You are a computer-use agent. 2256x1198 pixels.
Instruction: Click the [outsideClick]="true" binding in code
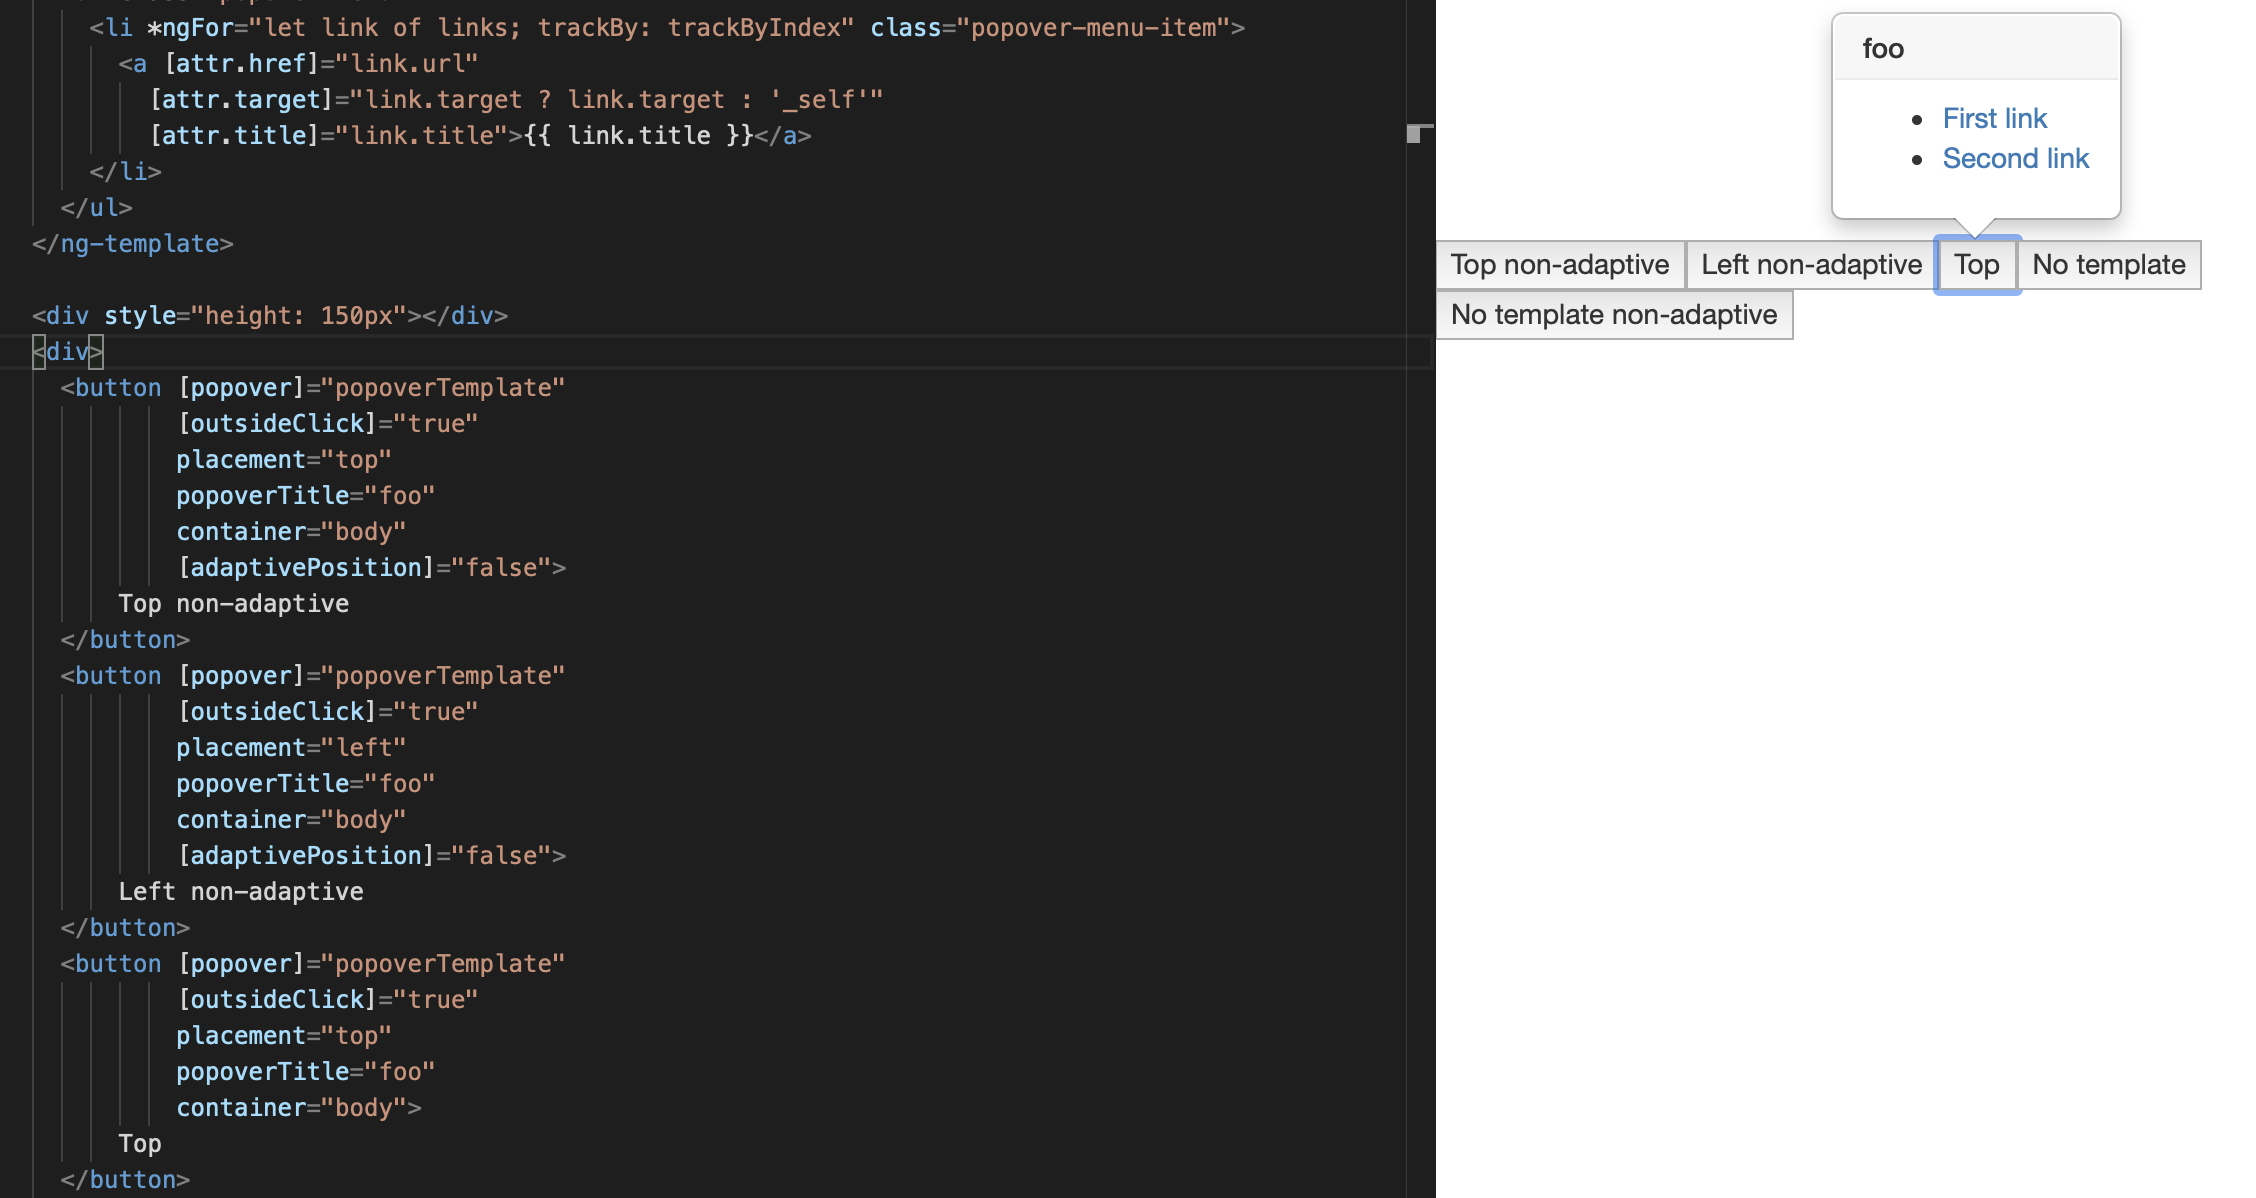point(327,423)
